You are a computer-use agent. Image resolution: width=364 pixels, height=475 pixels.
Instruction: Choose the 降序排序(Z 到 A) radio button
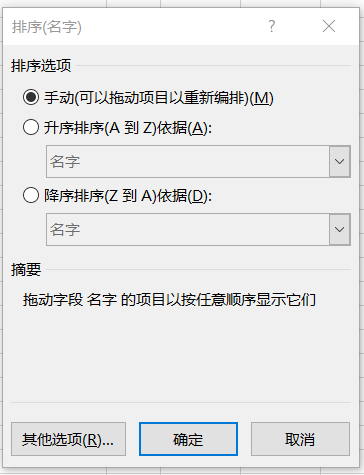pyautogui.click(x=31, y=195)
